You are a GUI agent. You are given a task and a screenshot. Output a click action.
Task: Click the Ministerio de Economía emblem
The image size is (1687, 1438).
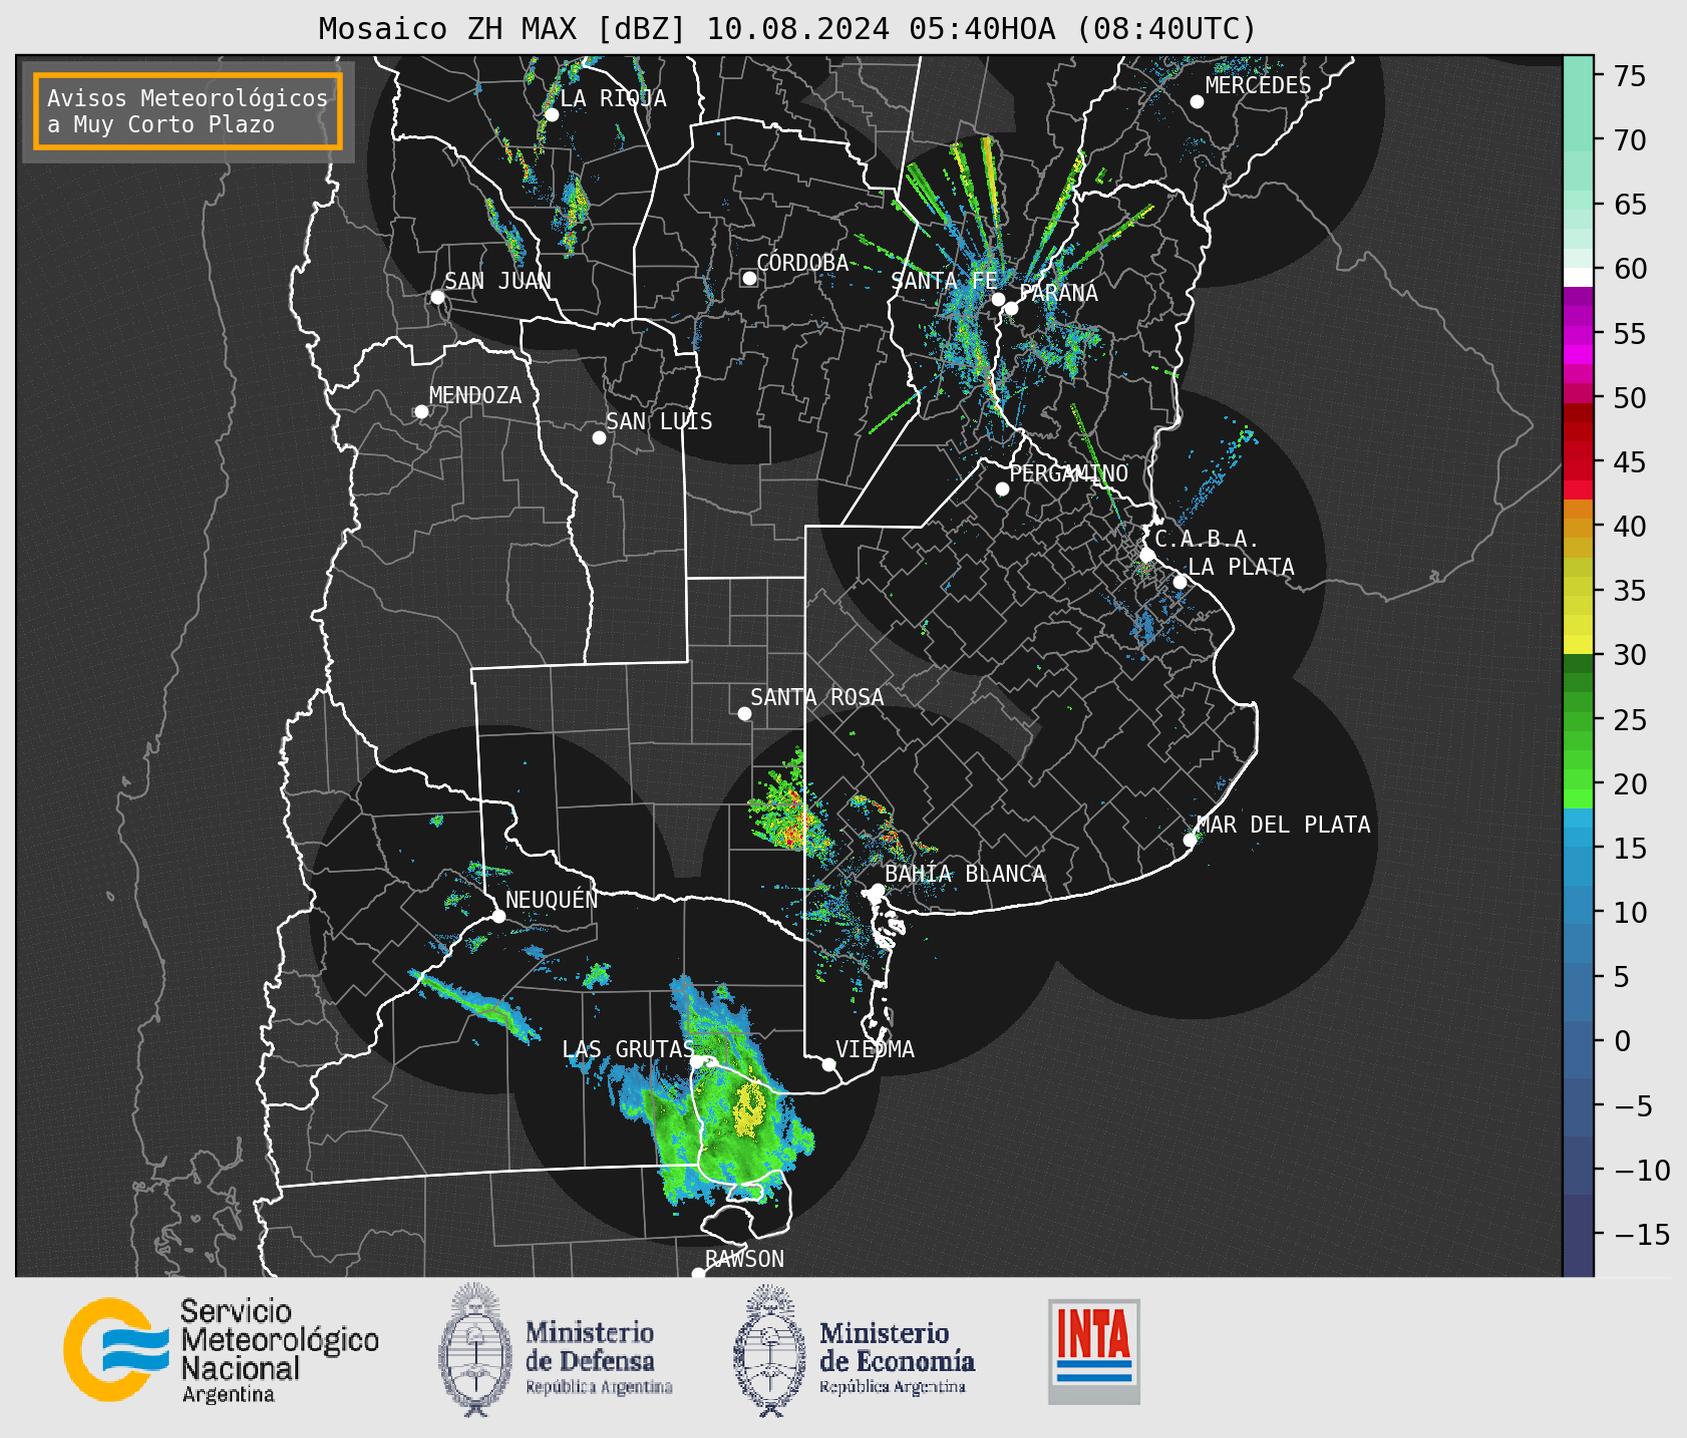(x=769, y=1350)
